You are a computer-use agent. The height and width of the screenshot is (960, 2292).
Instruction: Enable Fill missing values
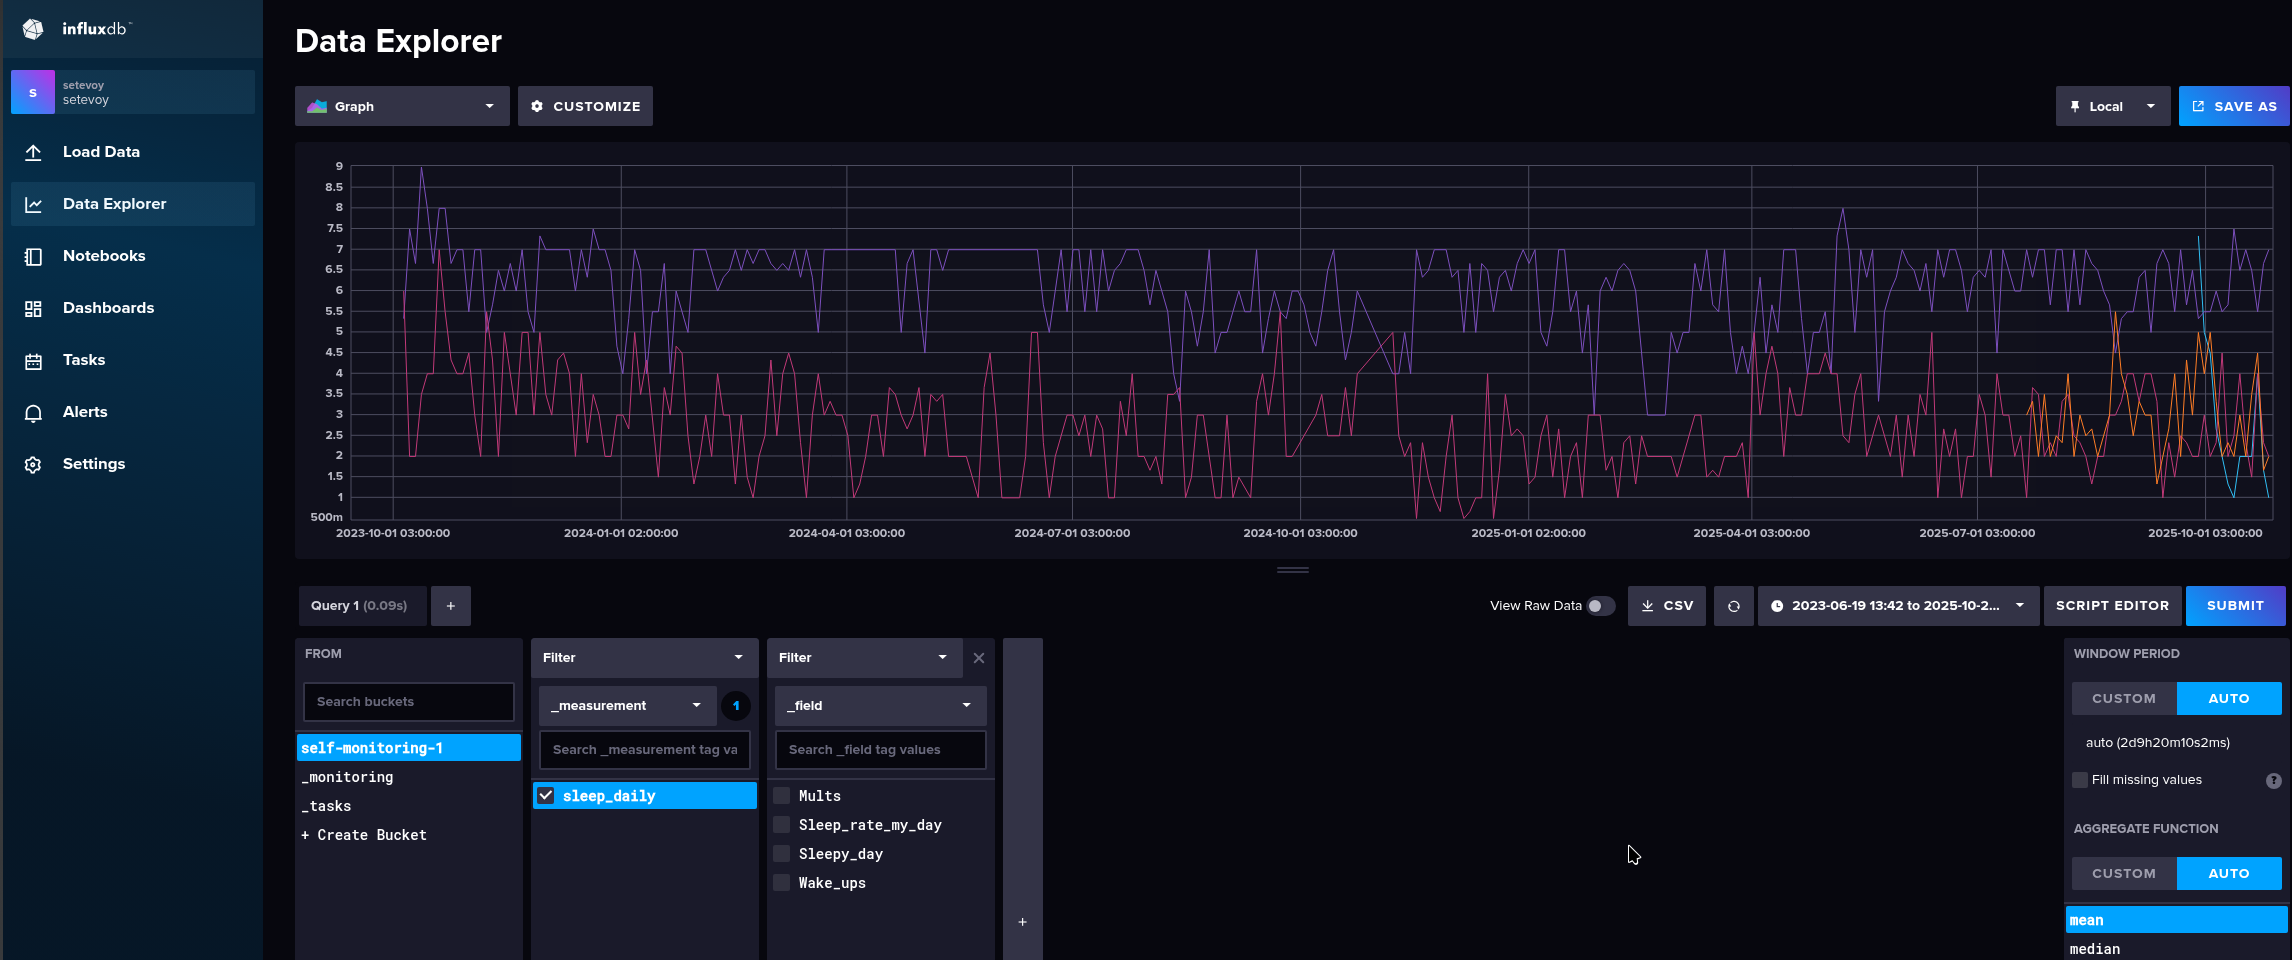(x=2080, y=779)
